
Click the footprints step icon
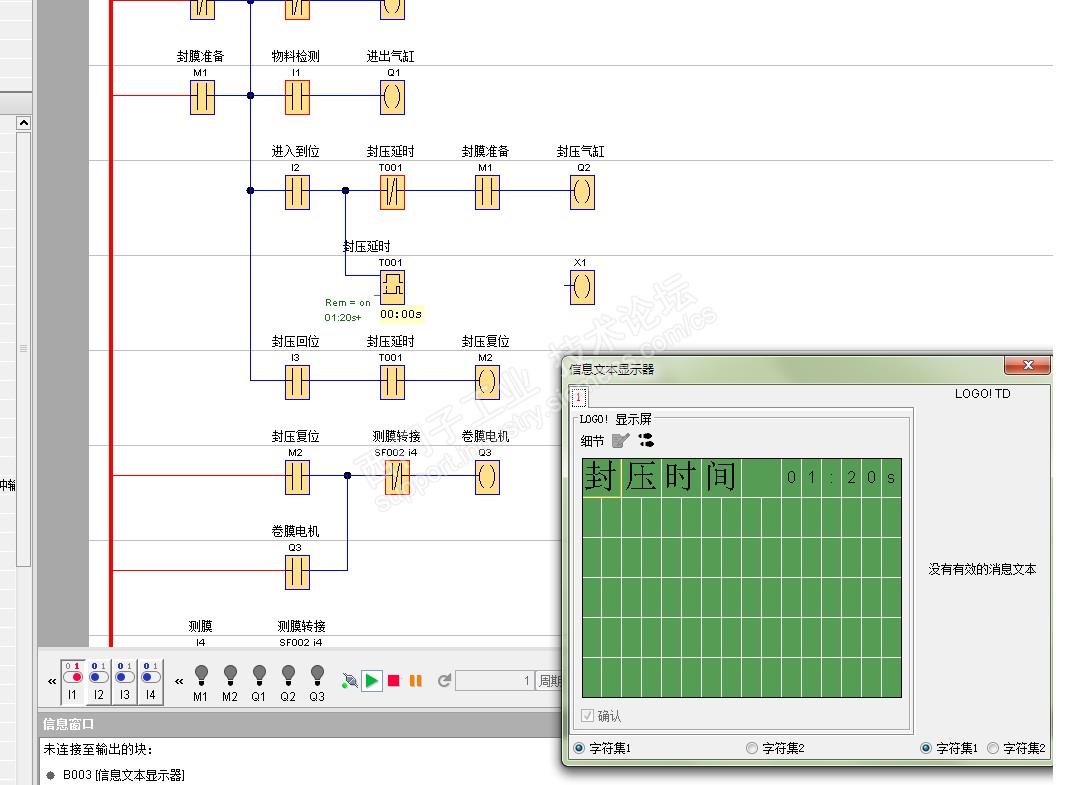(646, 440)
